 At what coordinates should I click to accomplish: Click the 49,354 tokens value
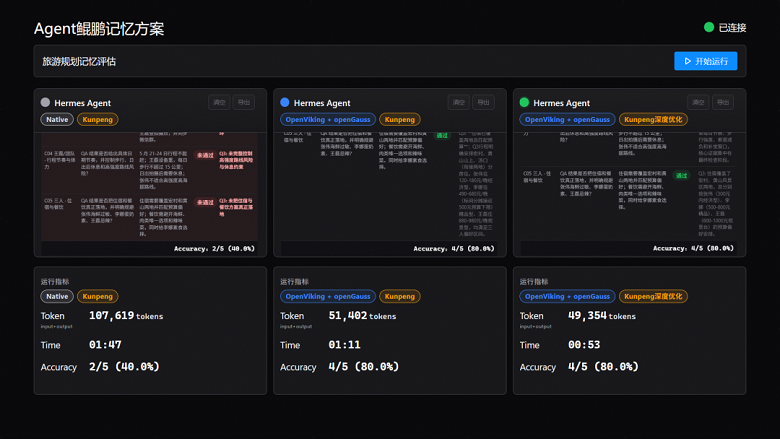602,316
